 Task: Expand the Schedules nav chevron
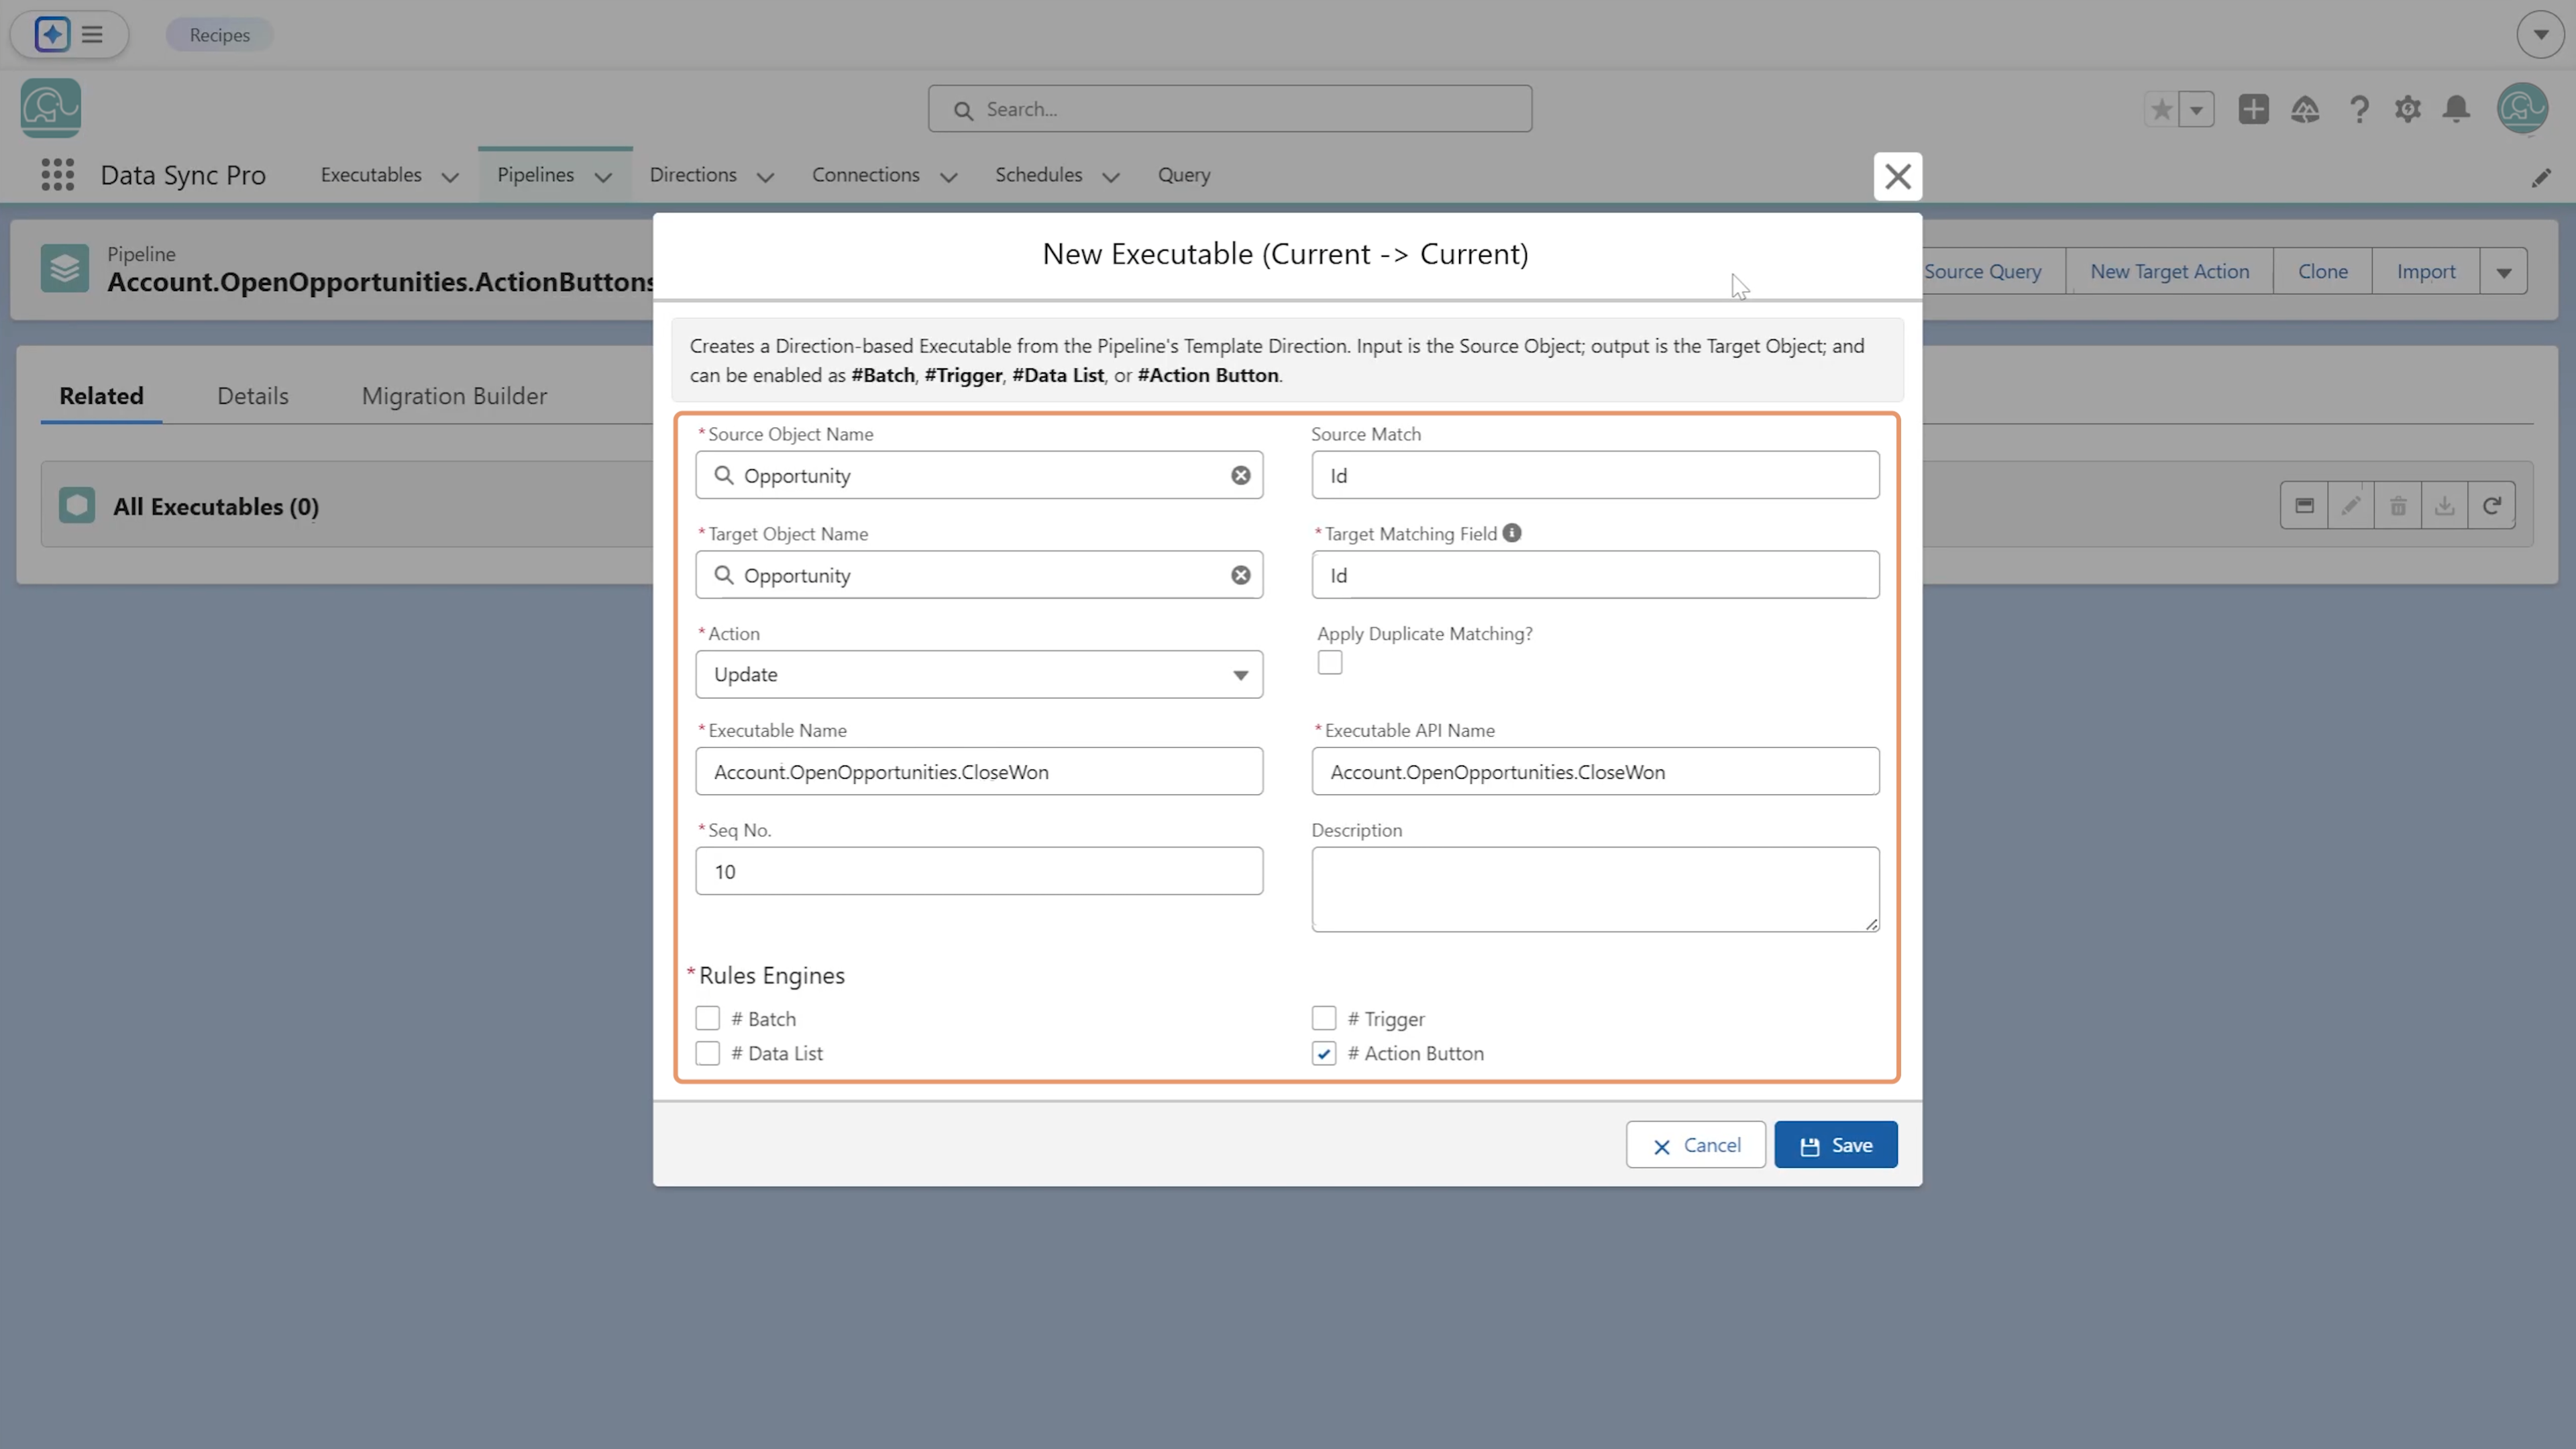click(x=1110, y=177)
